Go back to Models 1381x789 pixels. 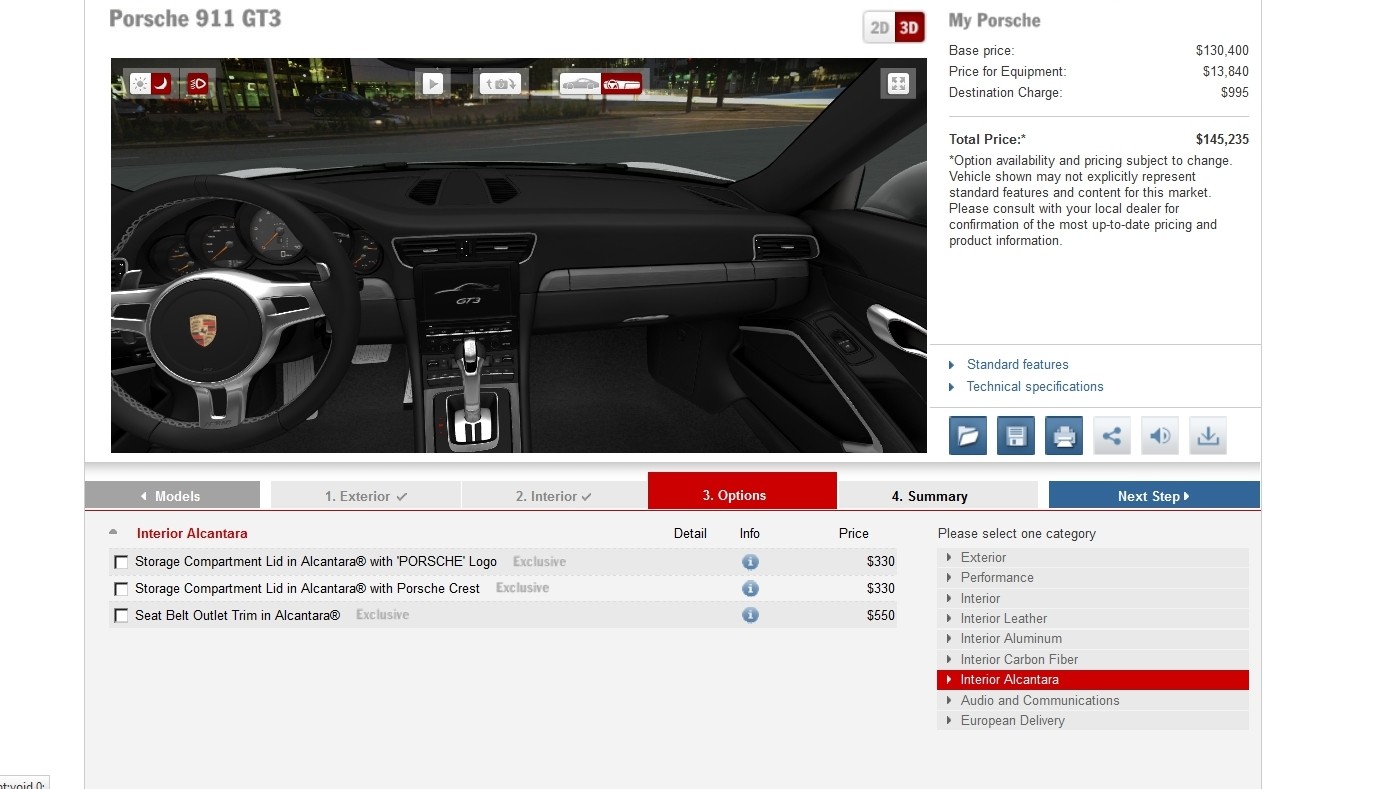[172, 496]
